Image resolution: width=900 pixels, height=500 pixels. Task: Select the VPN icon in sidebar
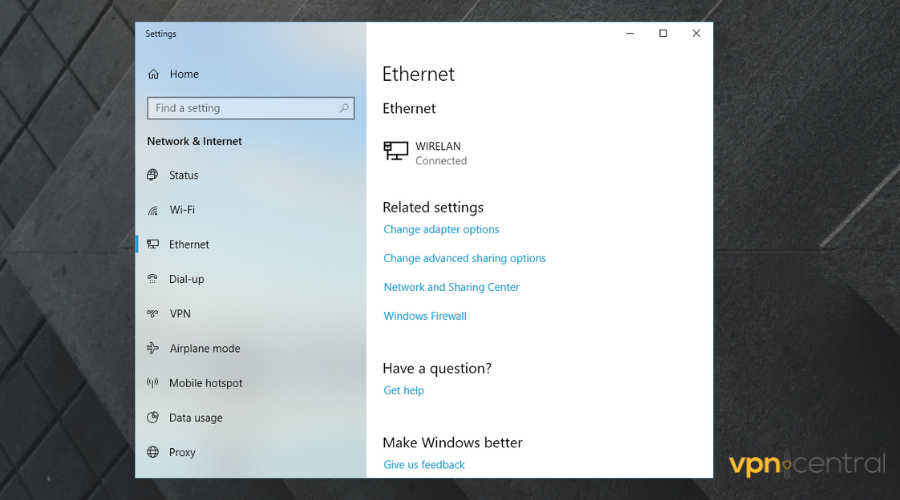(153, 314)
